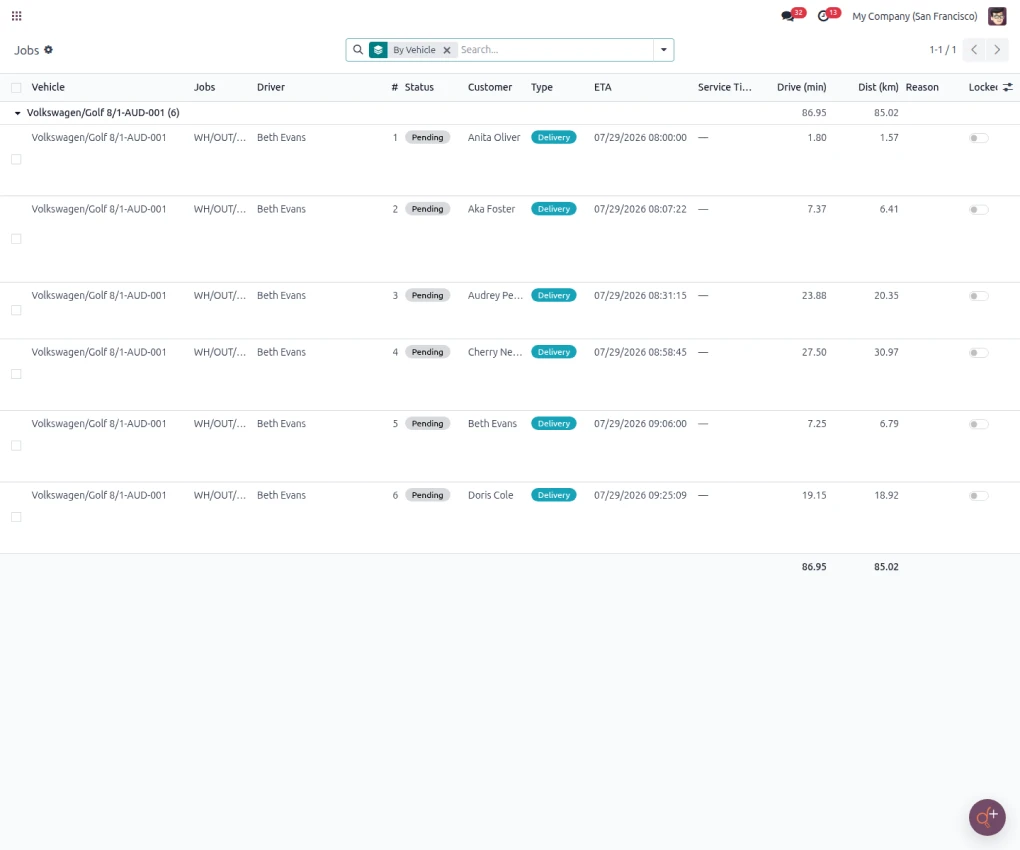
Task: Click distance value 30.97
Action: click(x=886, y=352)
